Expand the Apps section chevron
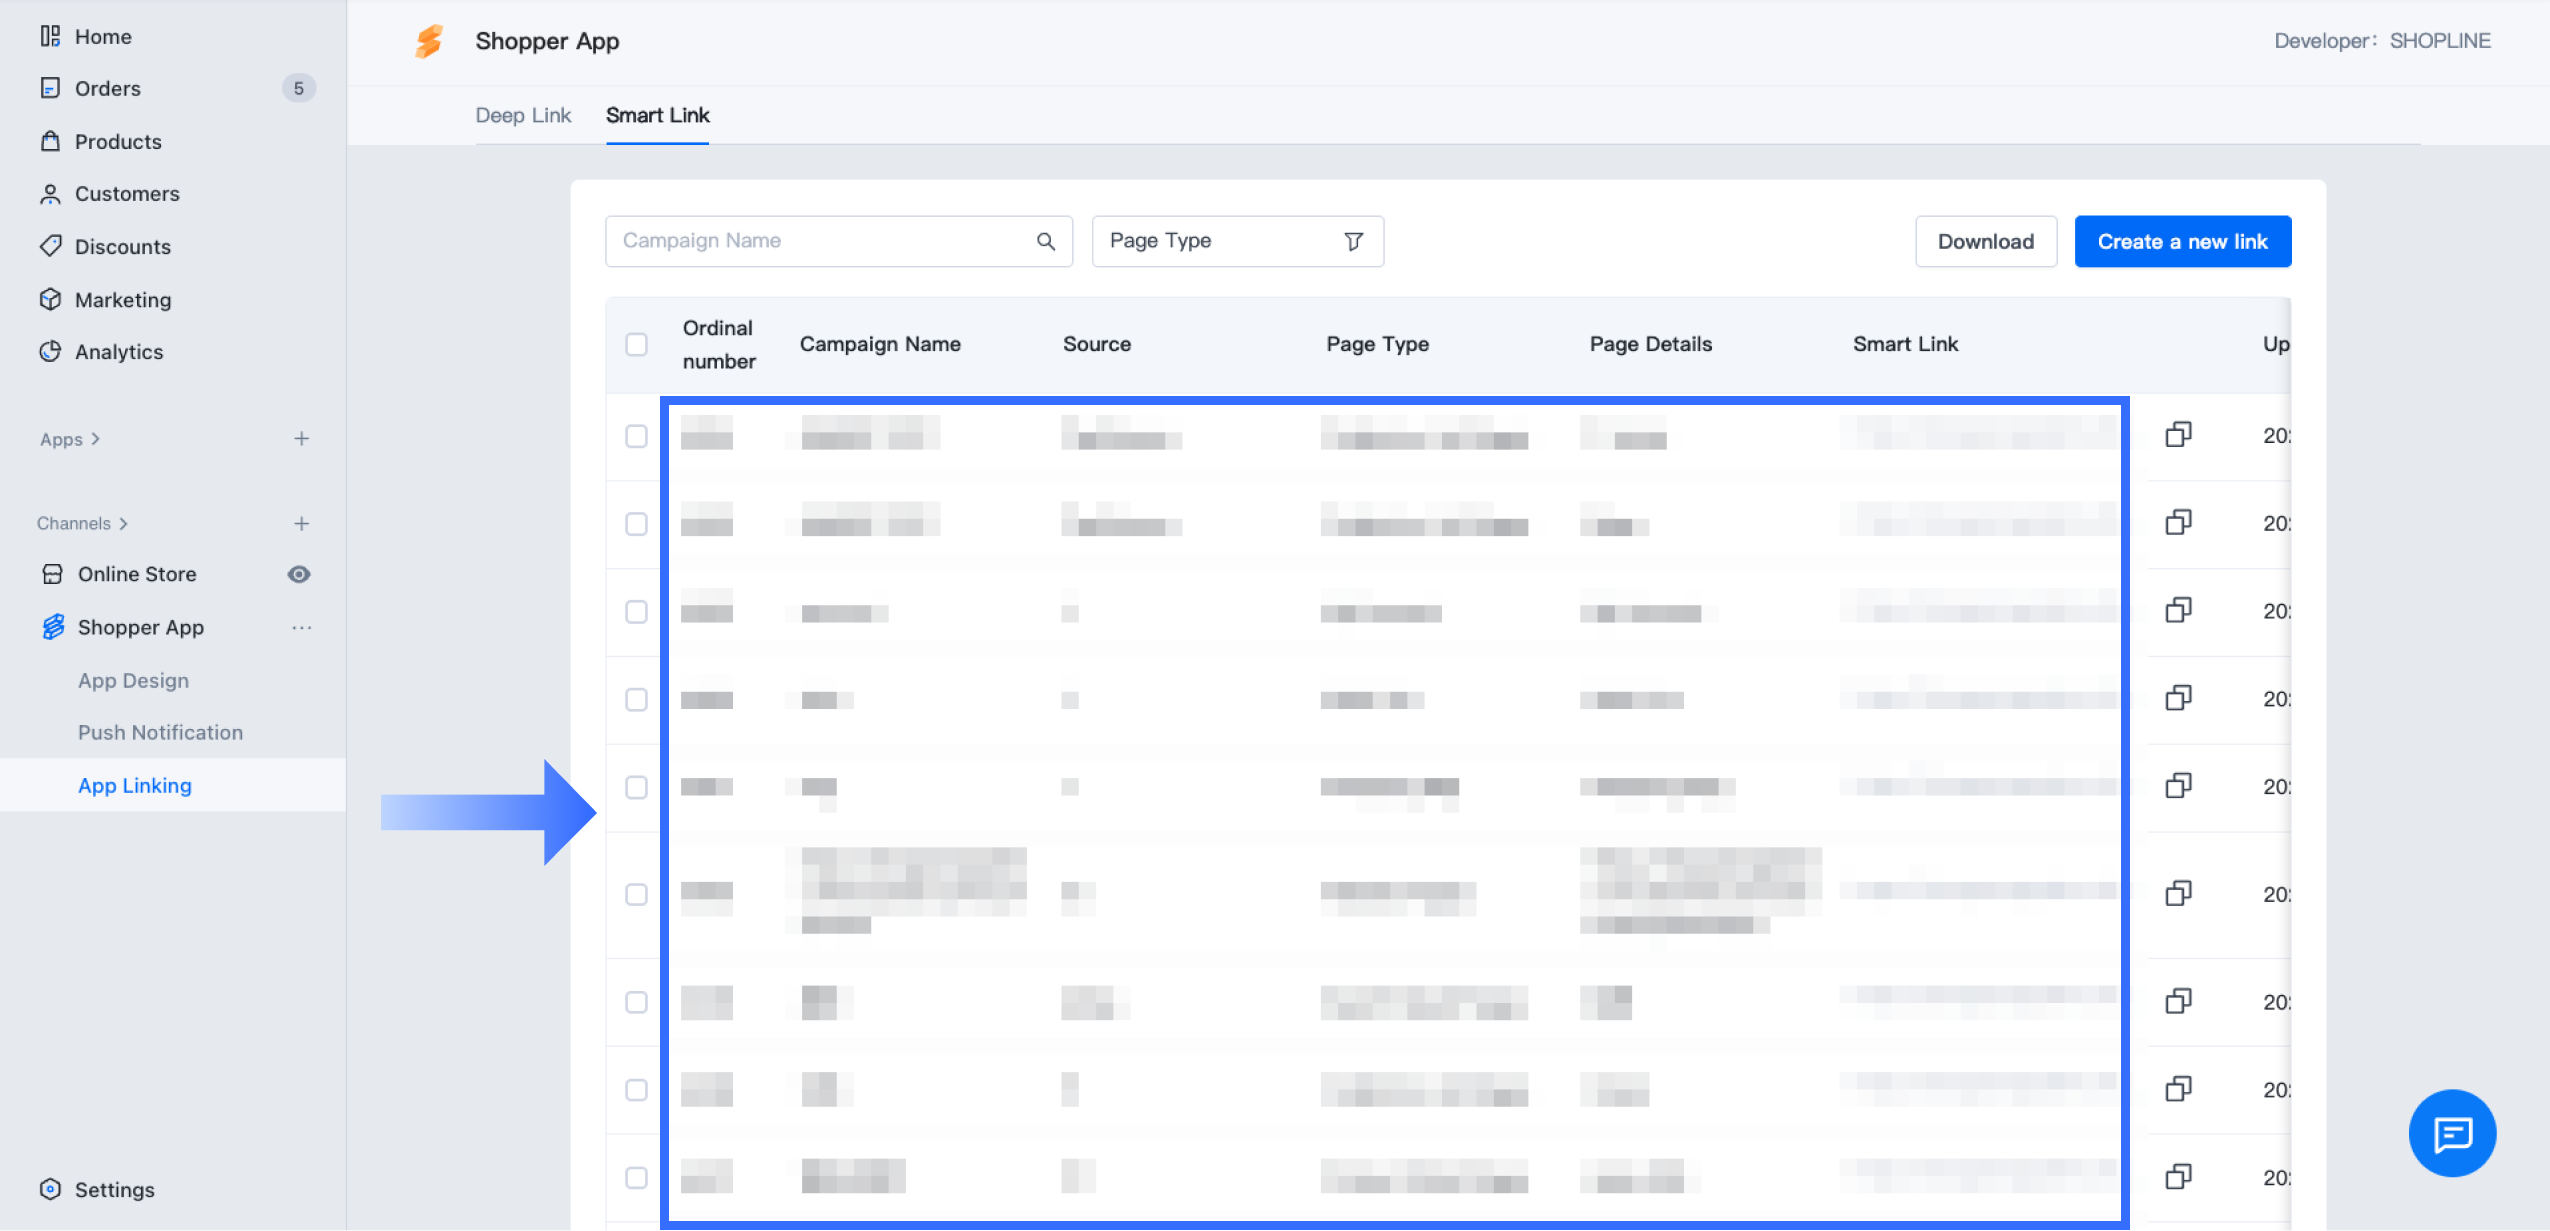Viewport: 2550px width, 1231px height. pos(96,439)
